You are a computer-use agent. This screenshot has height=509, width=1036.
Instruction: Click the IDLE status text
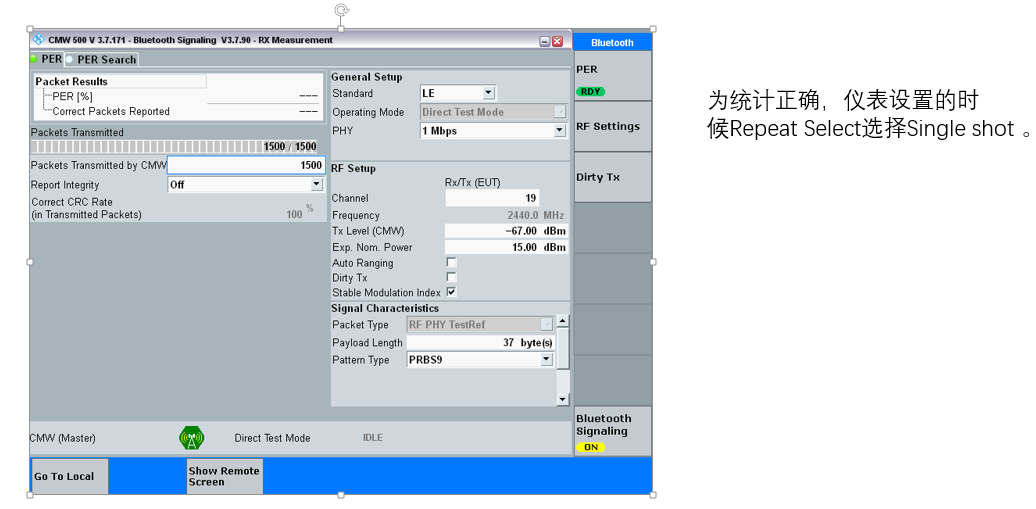pyautogui.click(x=373, y=438)
